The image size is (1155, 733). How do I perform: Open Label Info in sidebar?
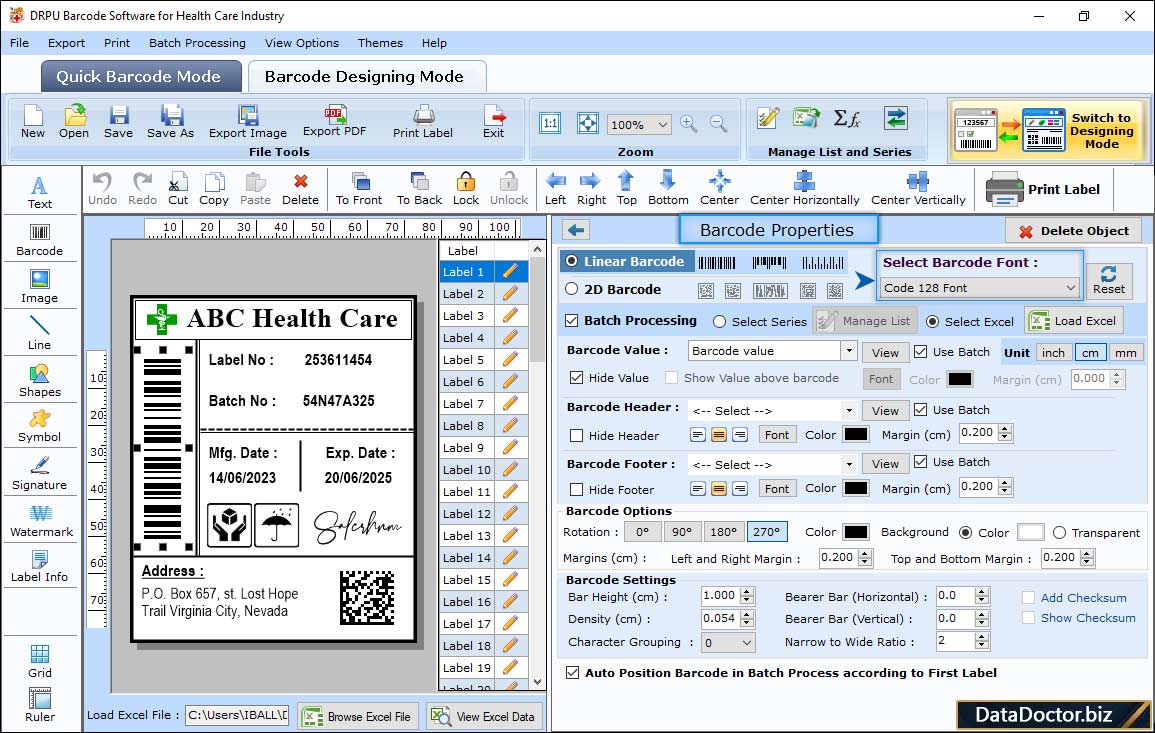(40, 567)
